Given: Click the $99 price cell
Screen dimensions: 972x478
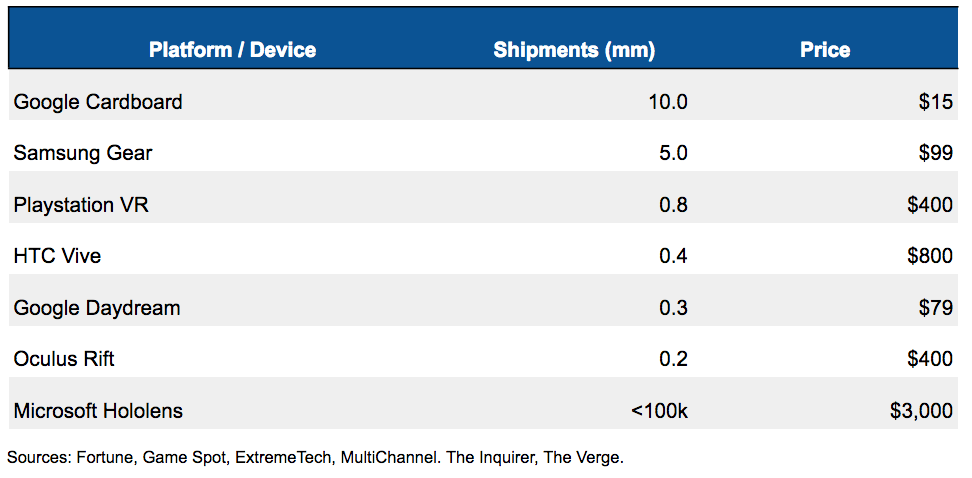Looking at the screenshot, I should point(936,153).
